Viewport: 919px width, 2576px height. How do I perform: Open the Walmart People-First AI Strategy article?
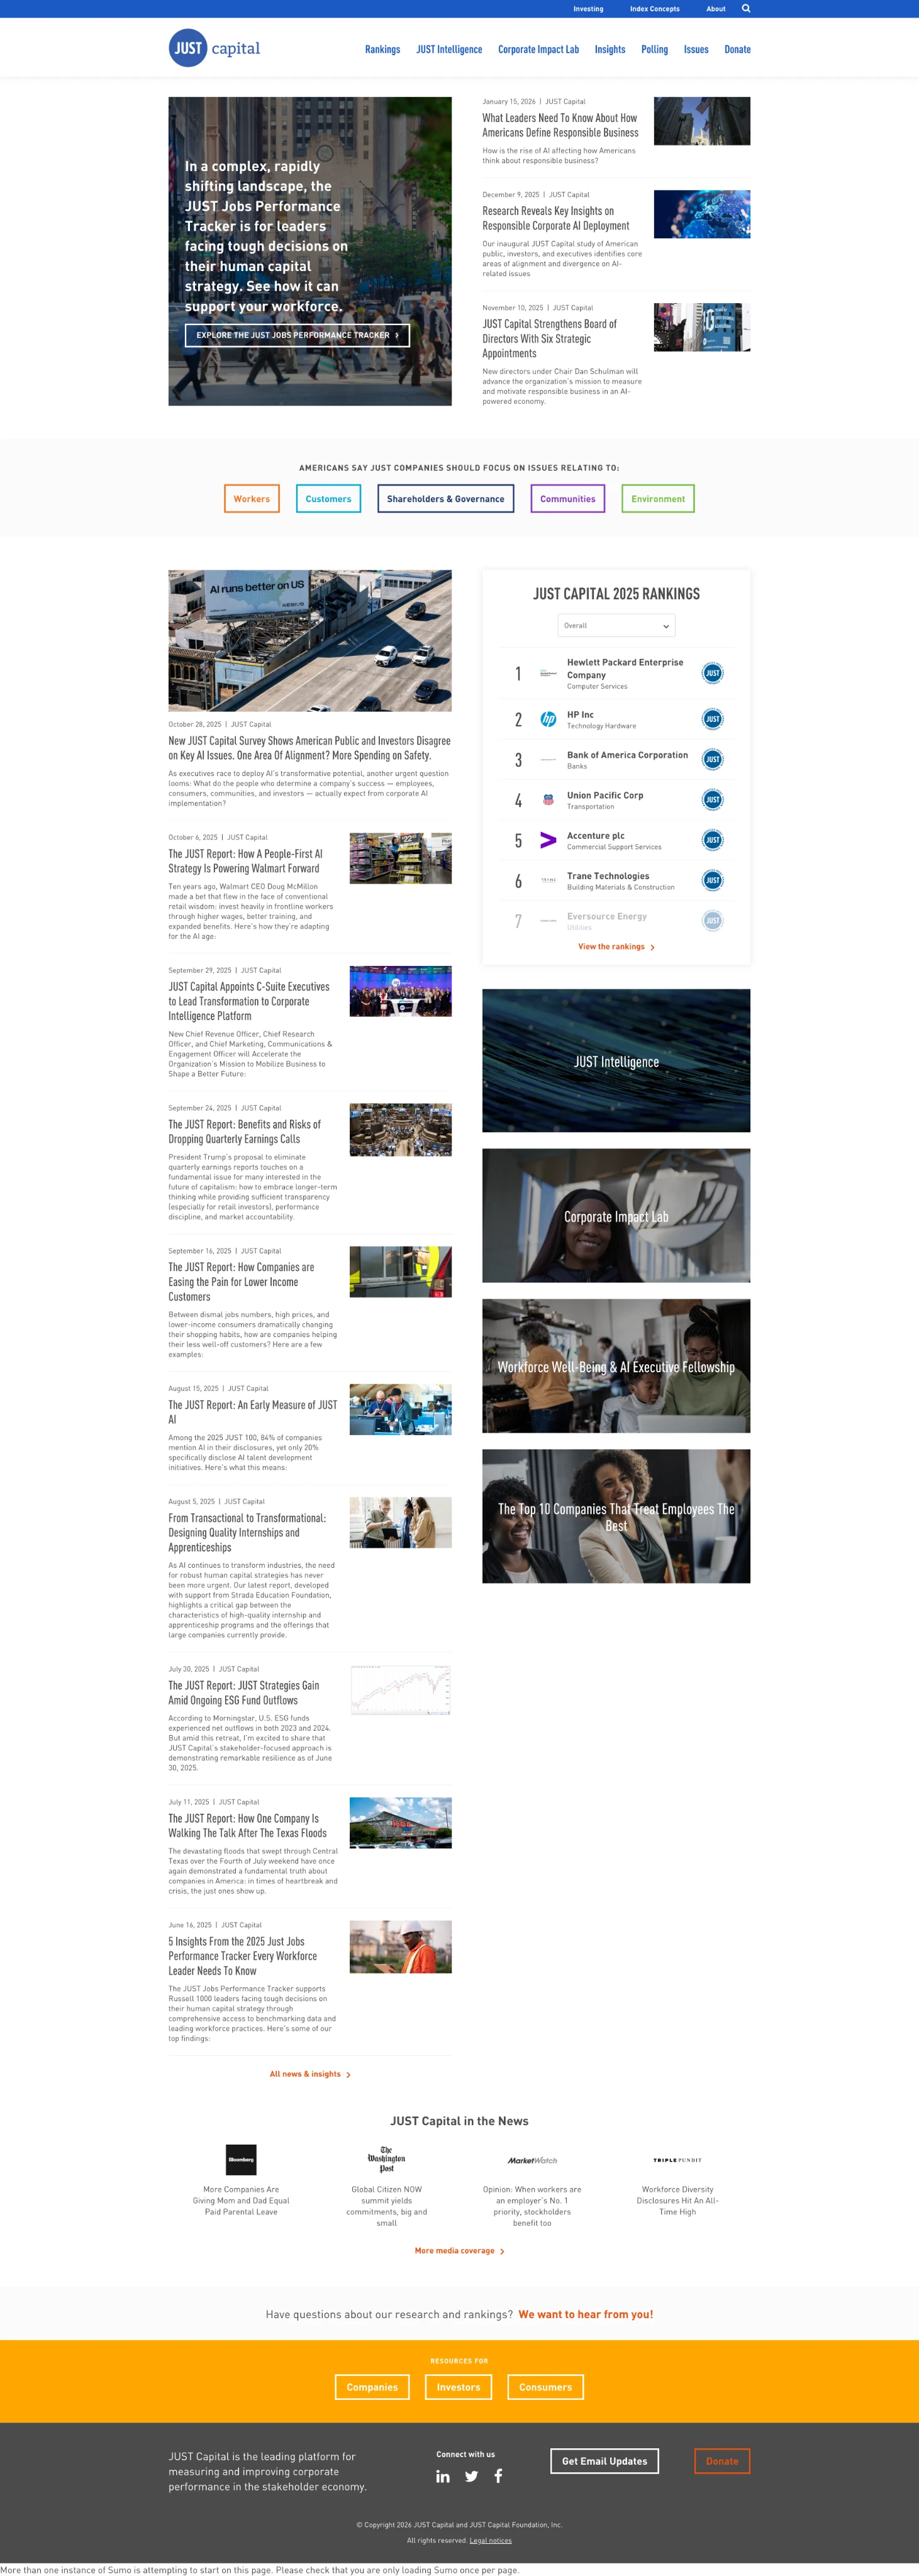click(246, 861)
